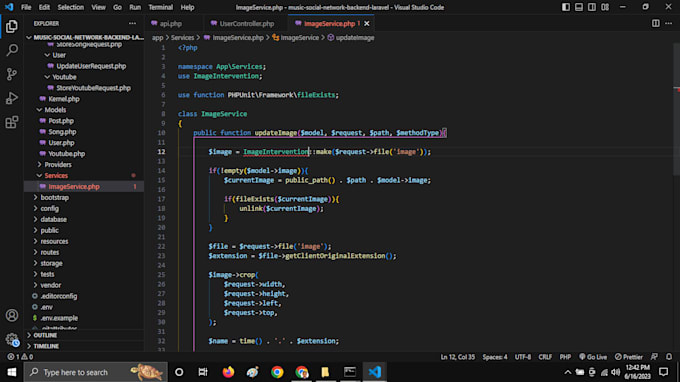Open Customize Layout icon
The width and height of the screenshot is (680, 382).
[605, 7]
